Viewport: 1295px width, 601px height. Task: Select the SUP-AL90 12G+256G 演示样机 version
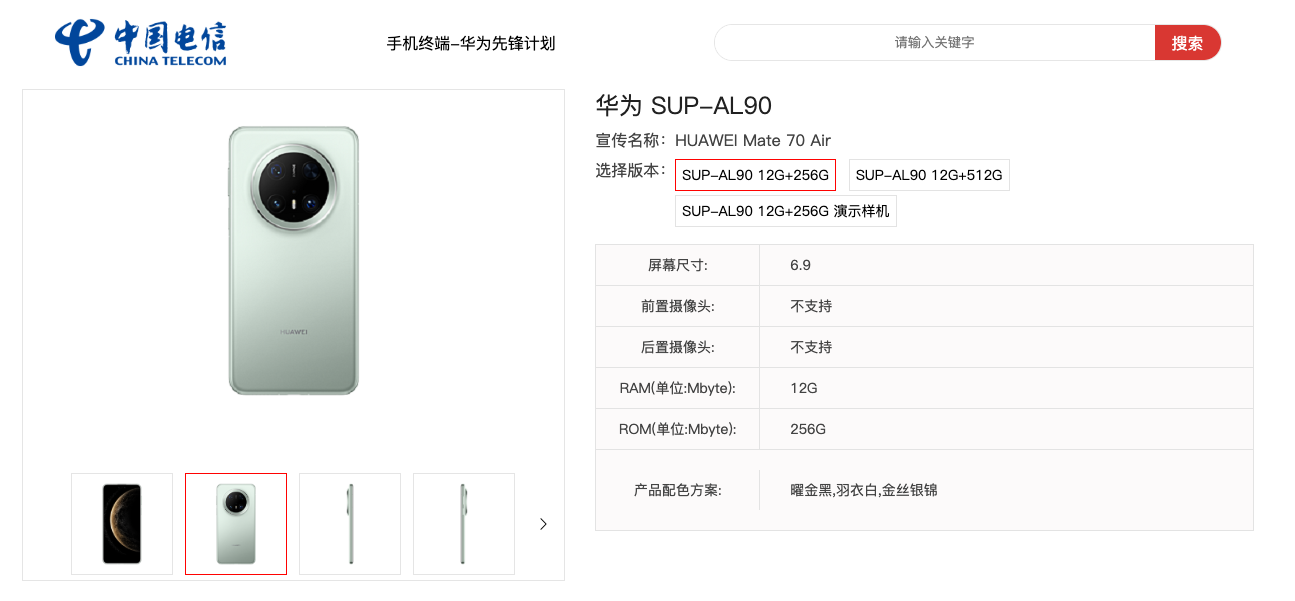click(786, 210)
